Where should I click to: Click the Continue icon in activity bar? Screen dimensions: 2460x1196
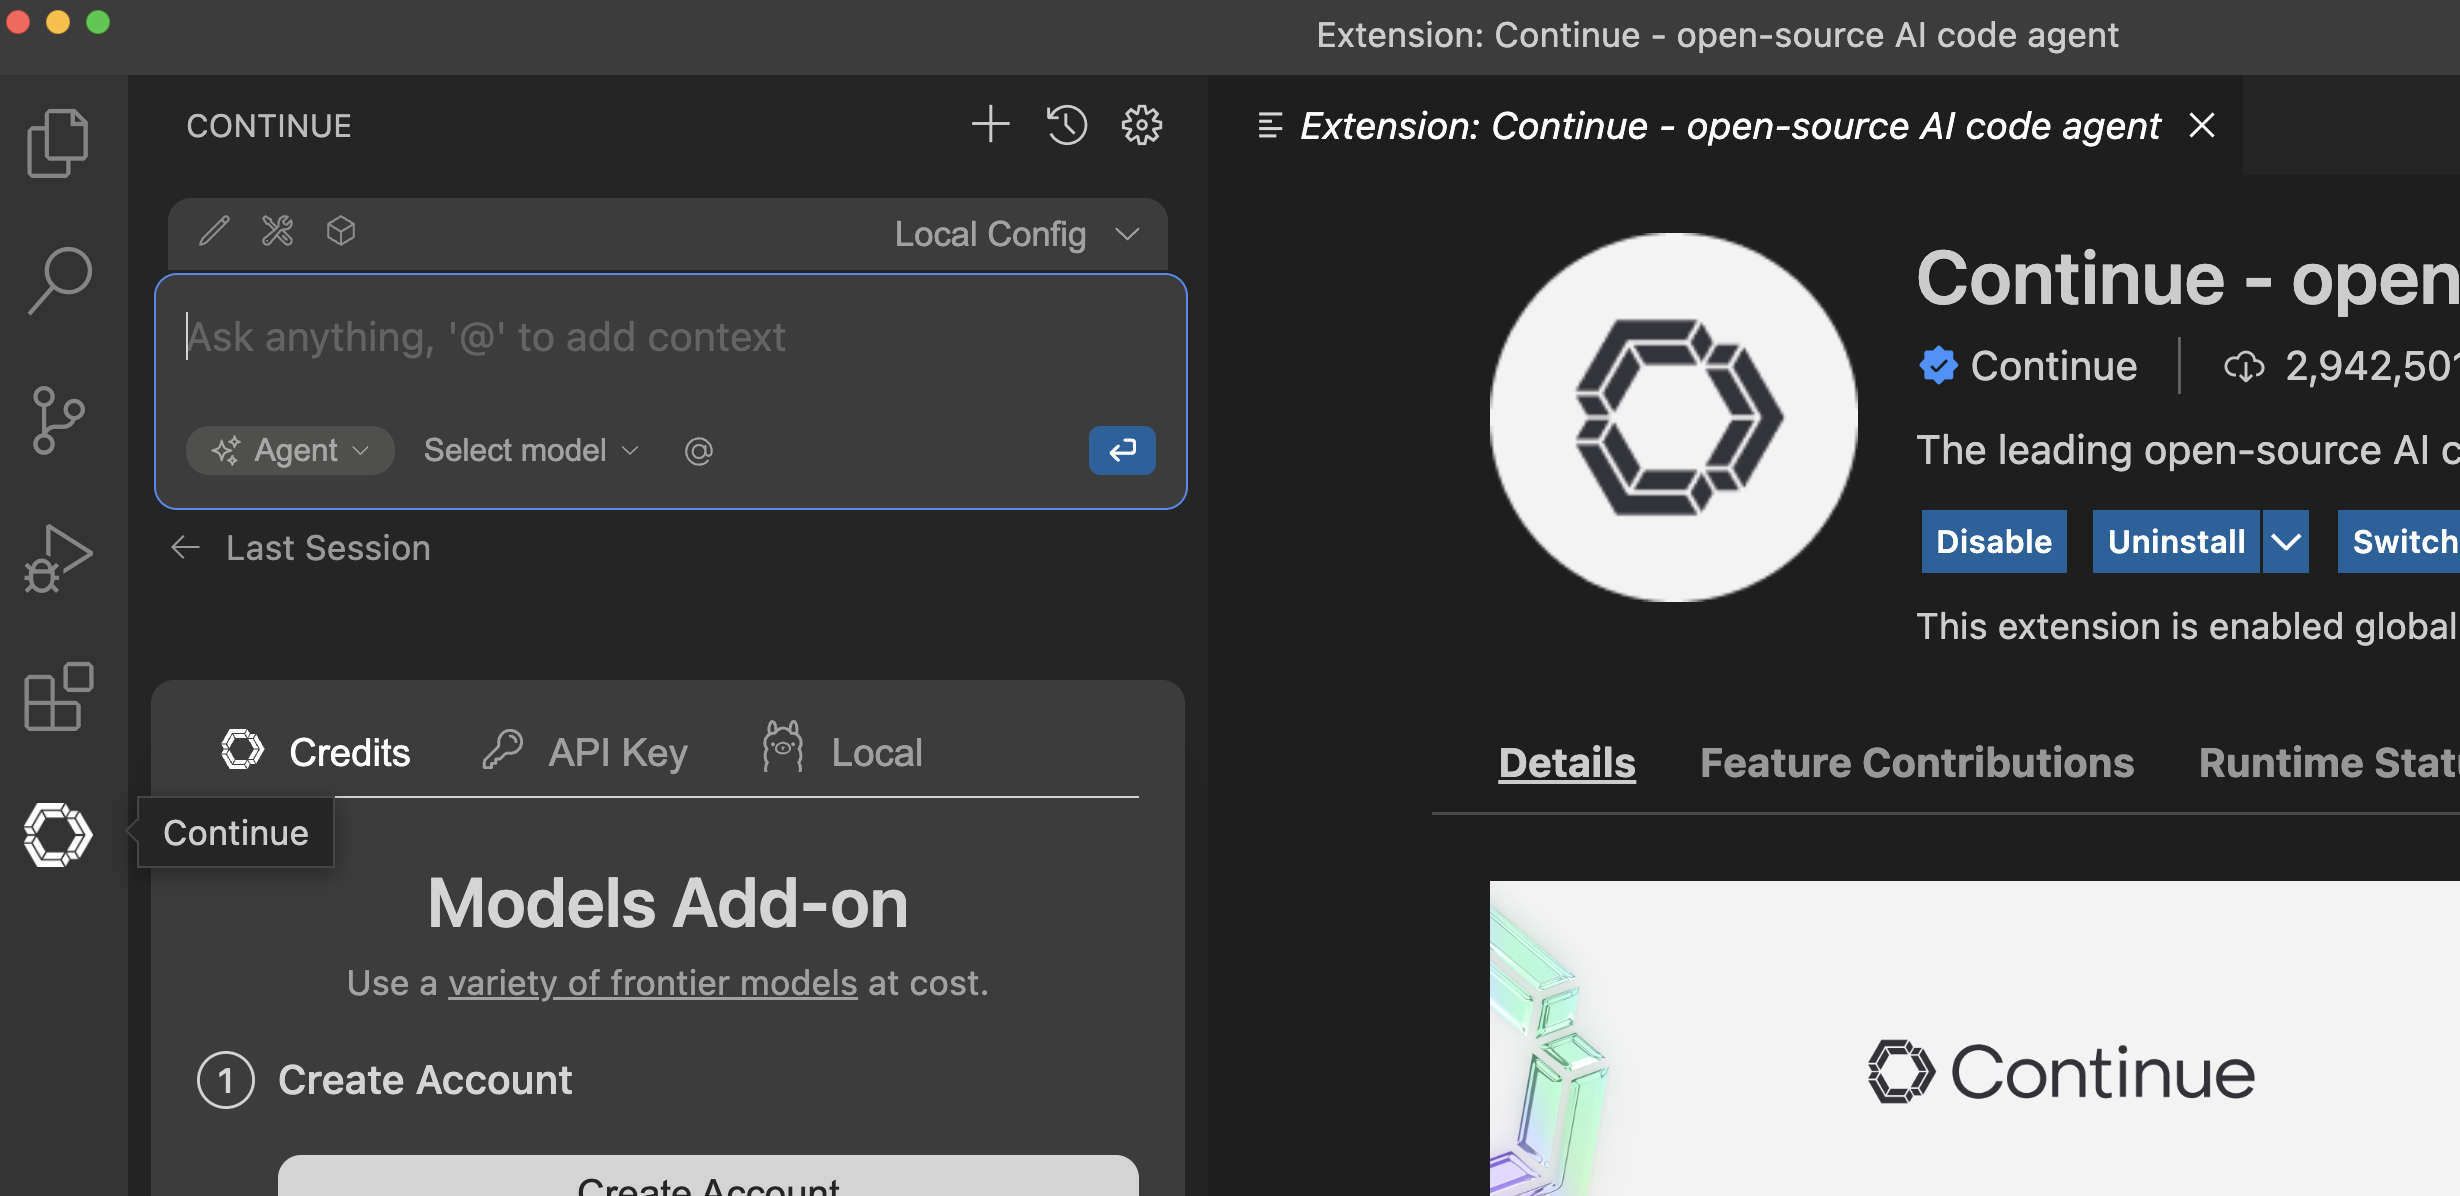click(x=58, y=834)
